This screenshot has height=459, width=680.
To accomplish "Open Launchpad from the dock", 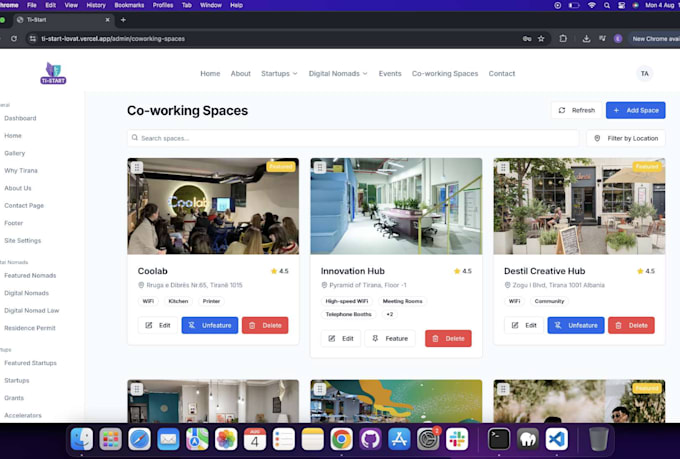I will [x=110, y=439].
